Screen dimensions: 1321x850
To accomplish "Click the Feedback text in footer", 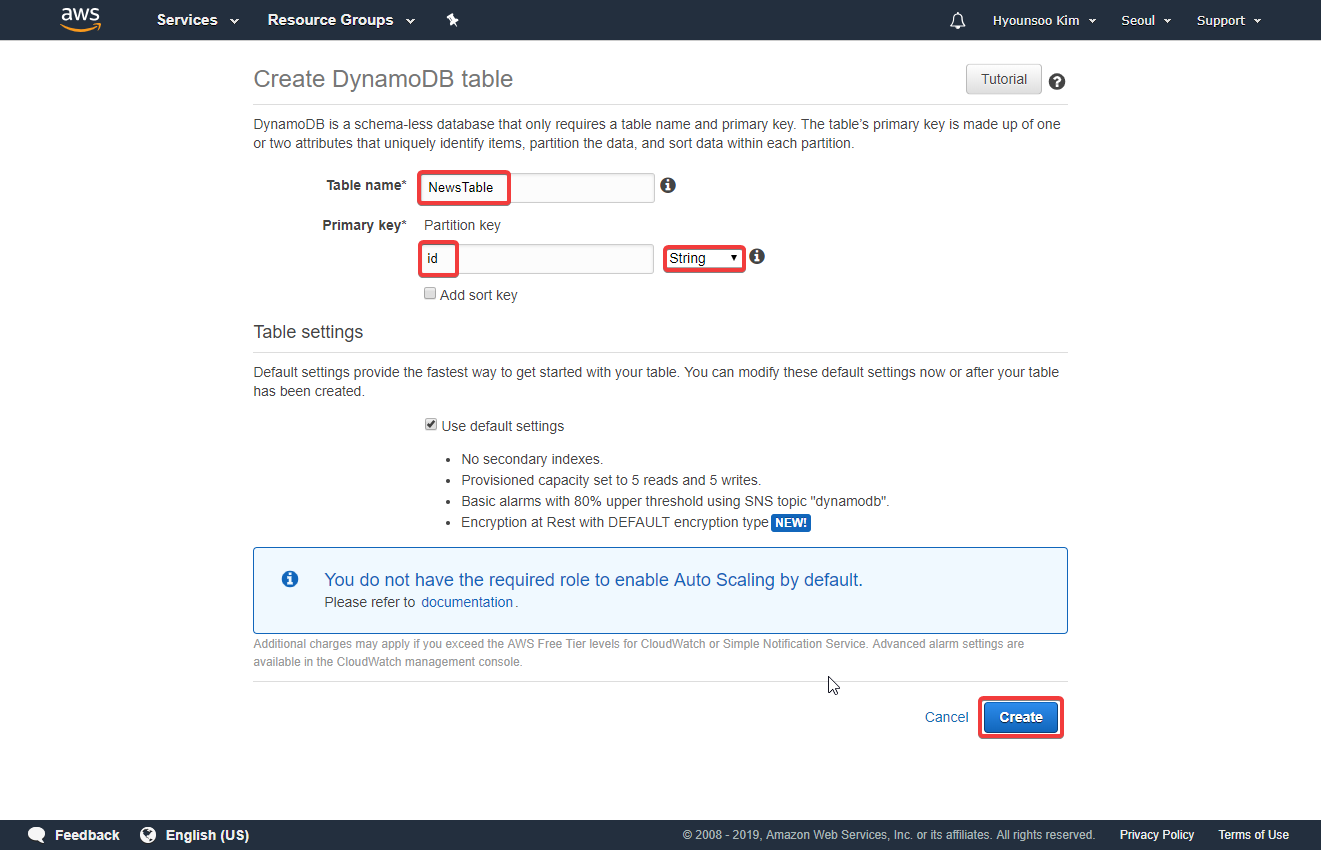I will 87,835.
